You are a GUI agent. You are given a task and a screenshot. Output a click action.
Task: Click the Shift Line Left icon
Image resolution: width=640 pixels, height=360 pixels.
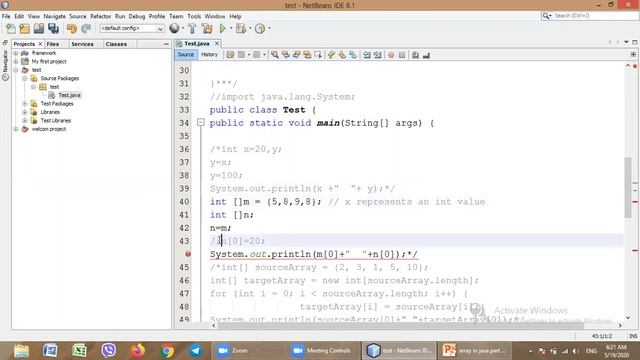[367, 55]
